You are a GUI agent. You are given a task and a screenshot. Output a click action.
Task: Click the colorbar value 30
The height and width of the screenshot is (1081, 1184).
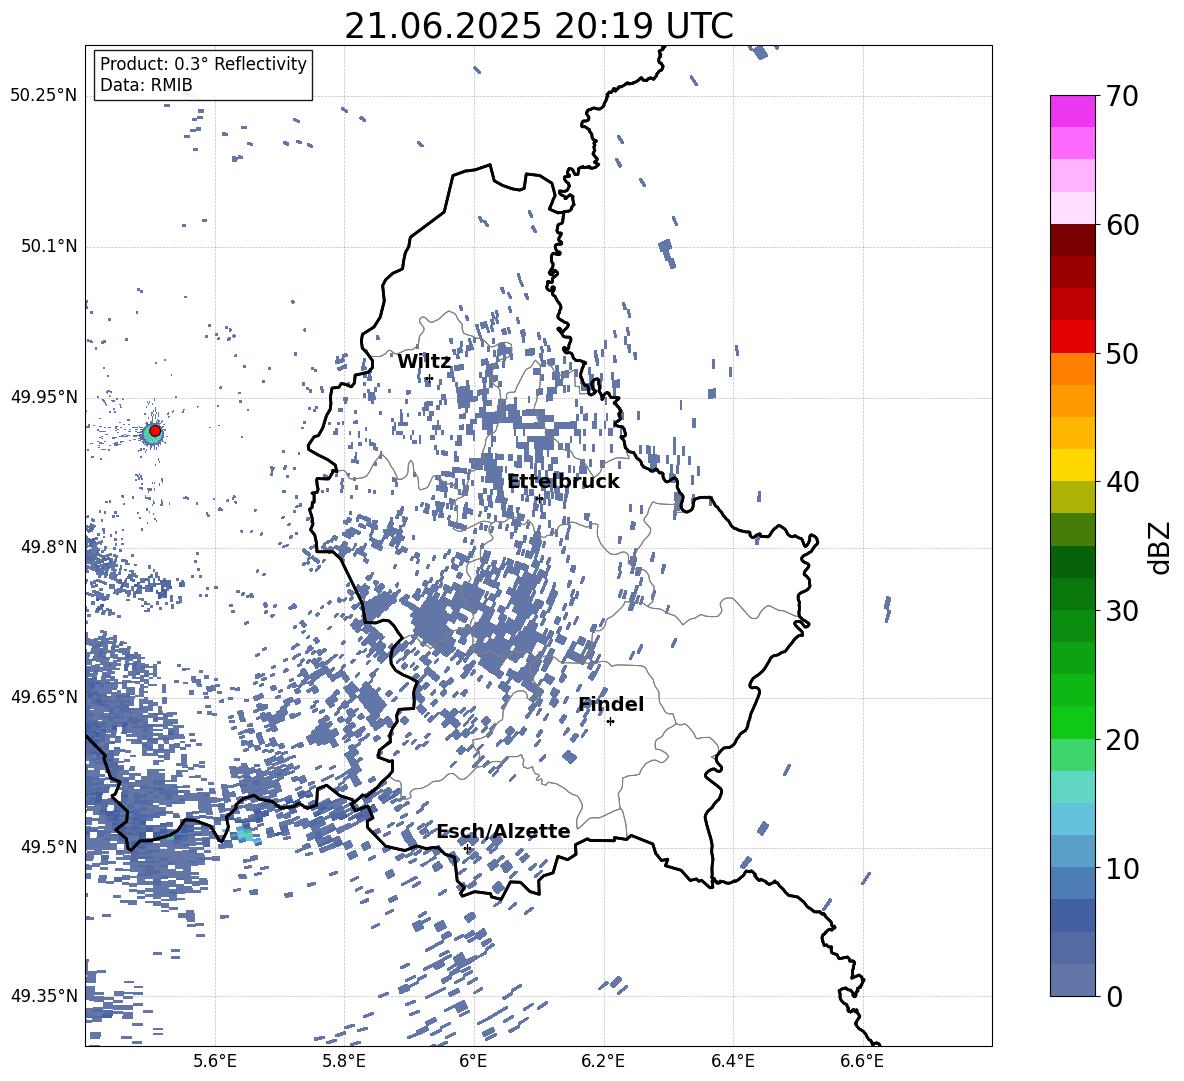coord(1122,611)
